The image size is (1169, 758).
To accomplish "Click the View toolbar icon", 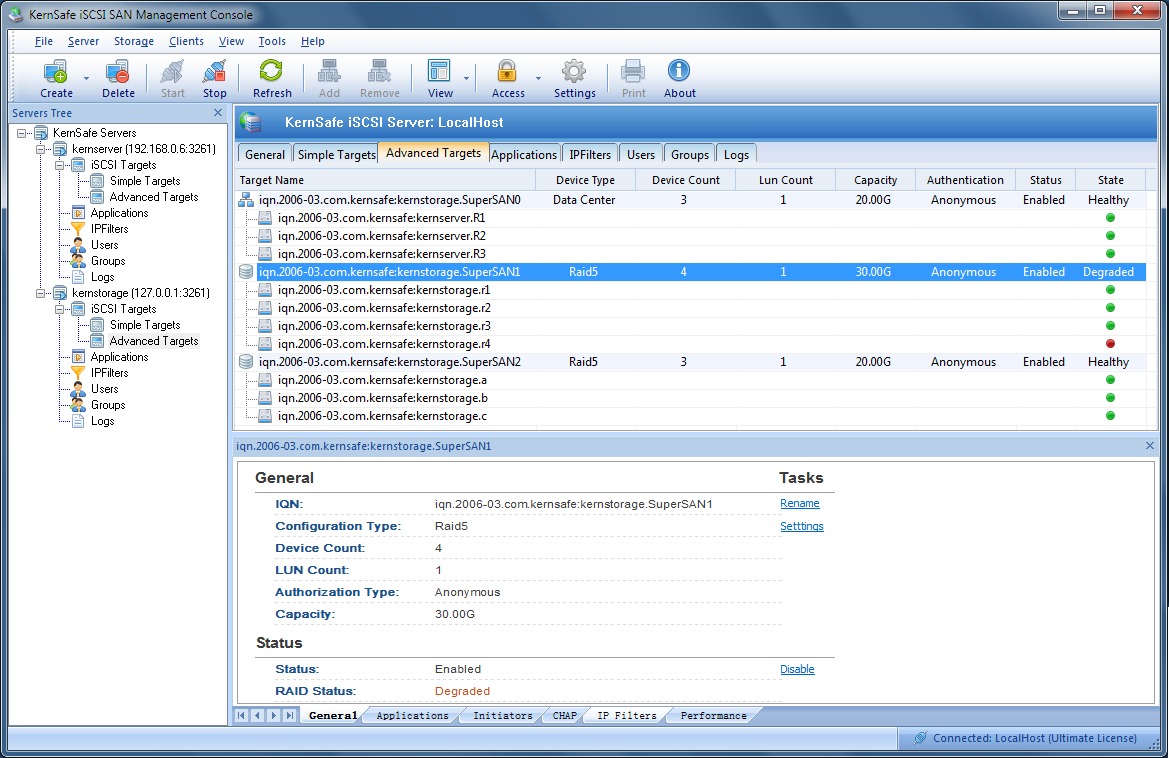I will click(440, 73).
